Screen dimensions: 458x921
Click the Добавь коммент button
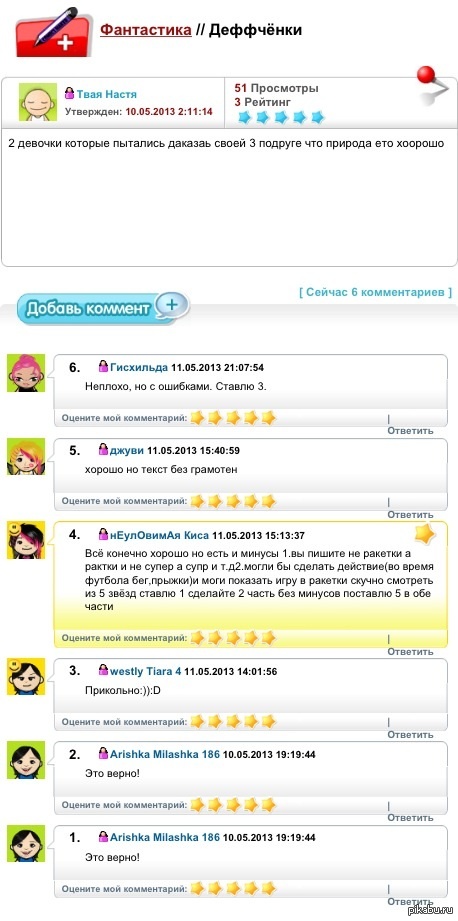[103, 308]
